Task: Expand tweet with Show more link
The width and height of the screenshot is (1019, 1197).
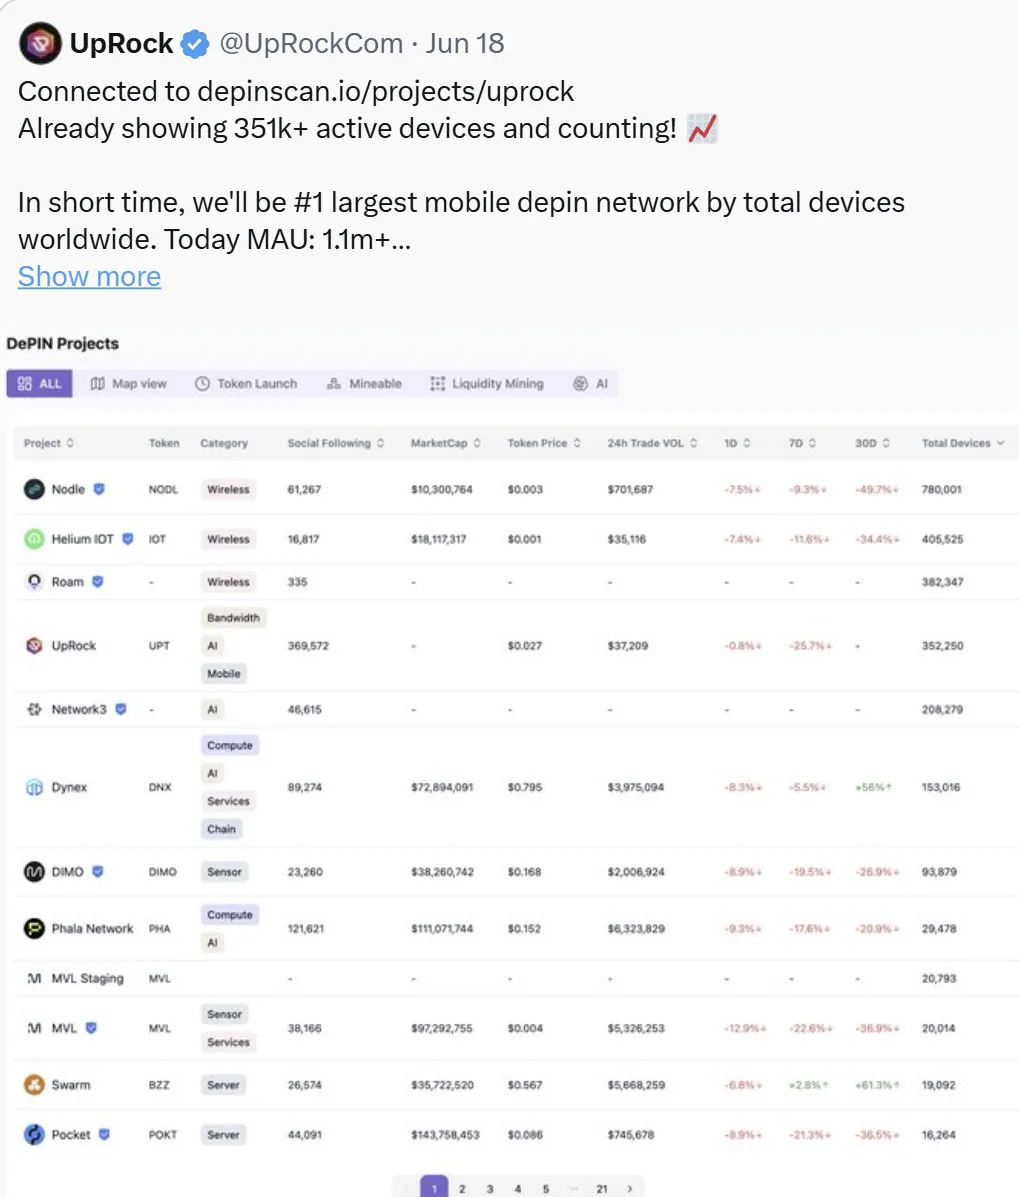Action: pyautogui.click(x=89, y=276)
